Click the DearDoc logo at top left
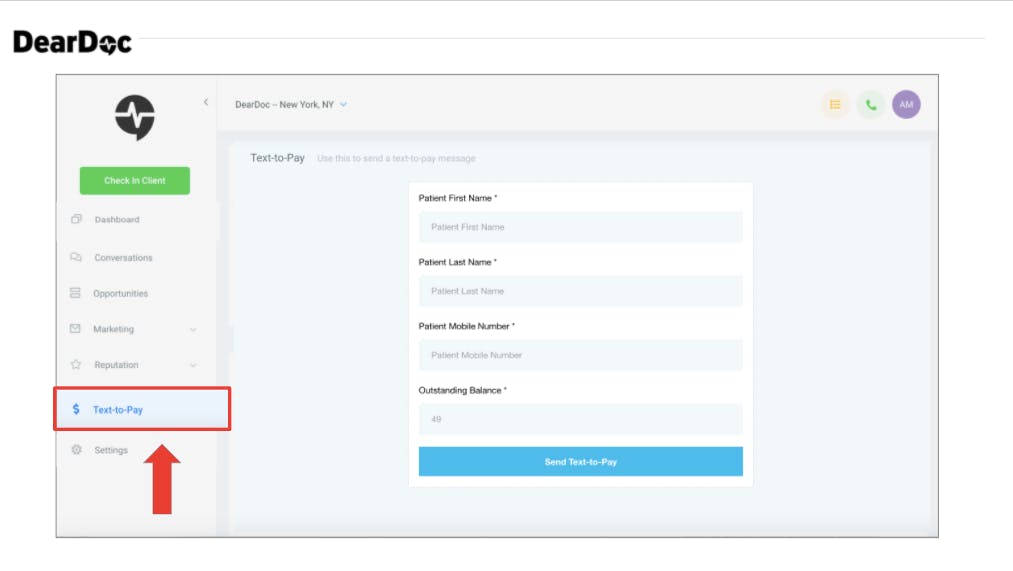The height and width of the screenshot is (571, 1013). 72,43
